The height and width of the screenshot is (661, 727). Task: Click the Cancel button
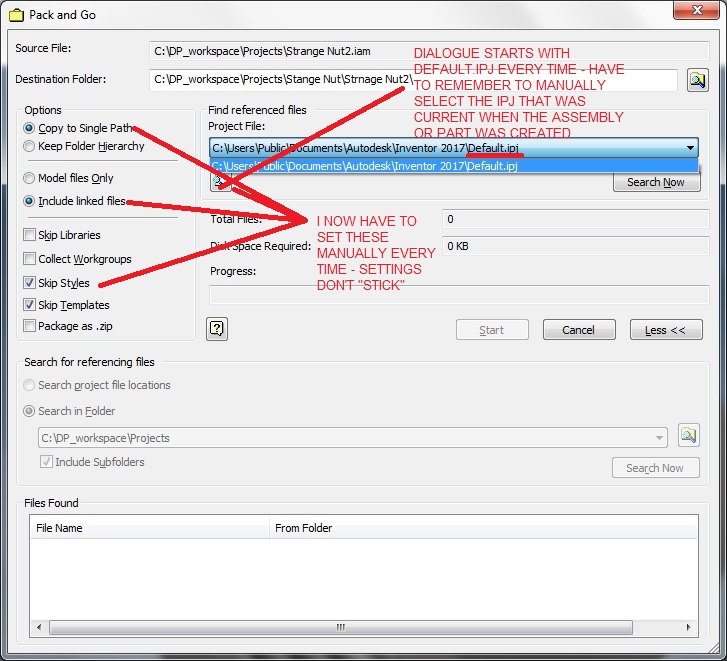coord(579,330)
